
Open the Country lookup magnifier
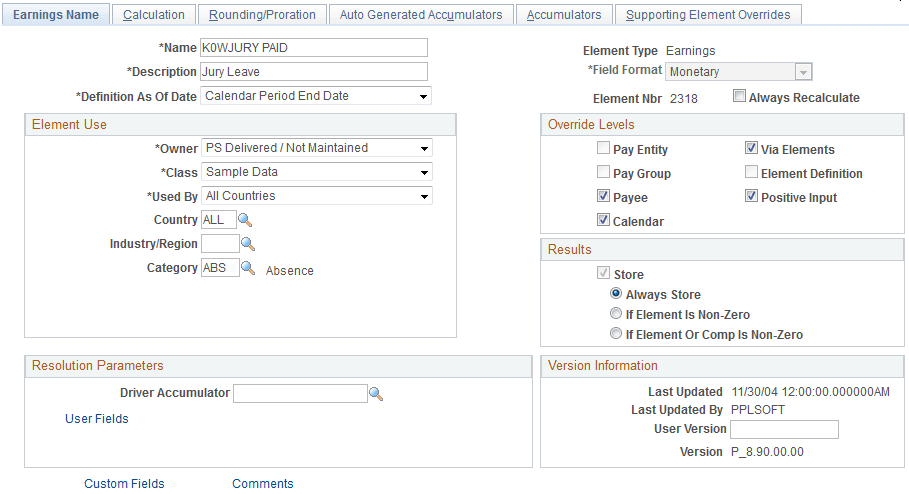pos(247,220)
